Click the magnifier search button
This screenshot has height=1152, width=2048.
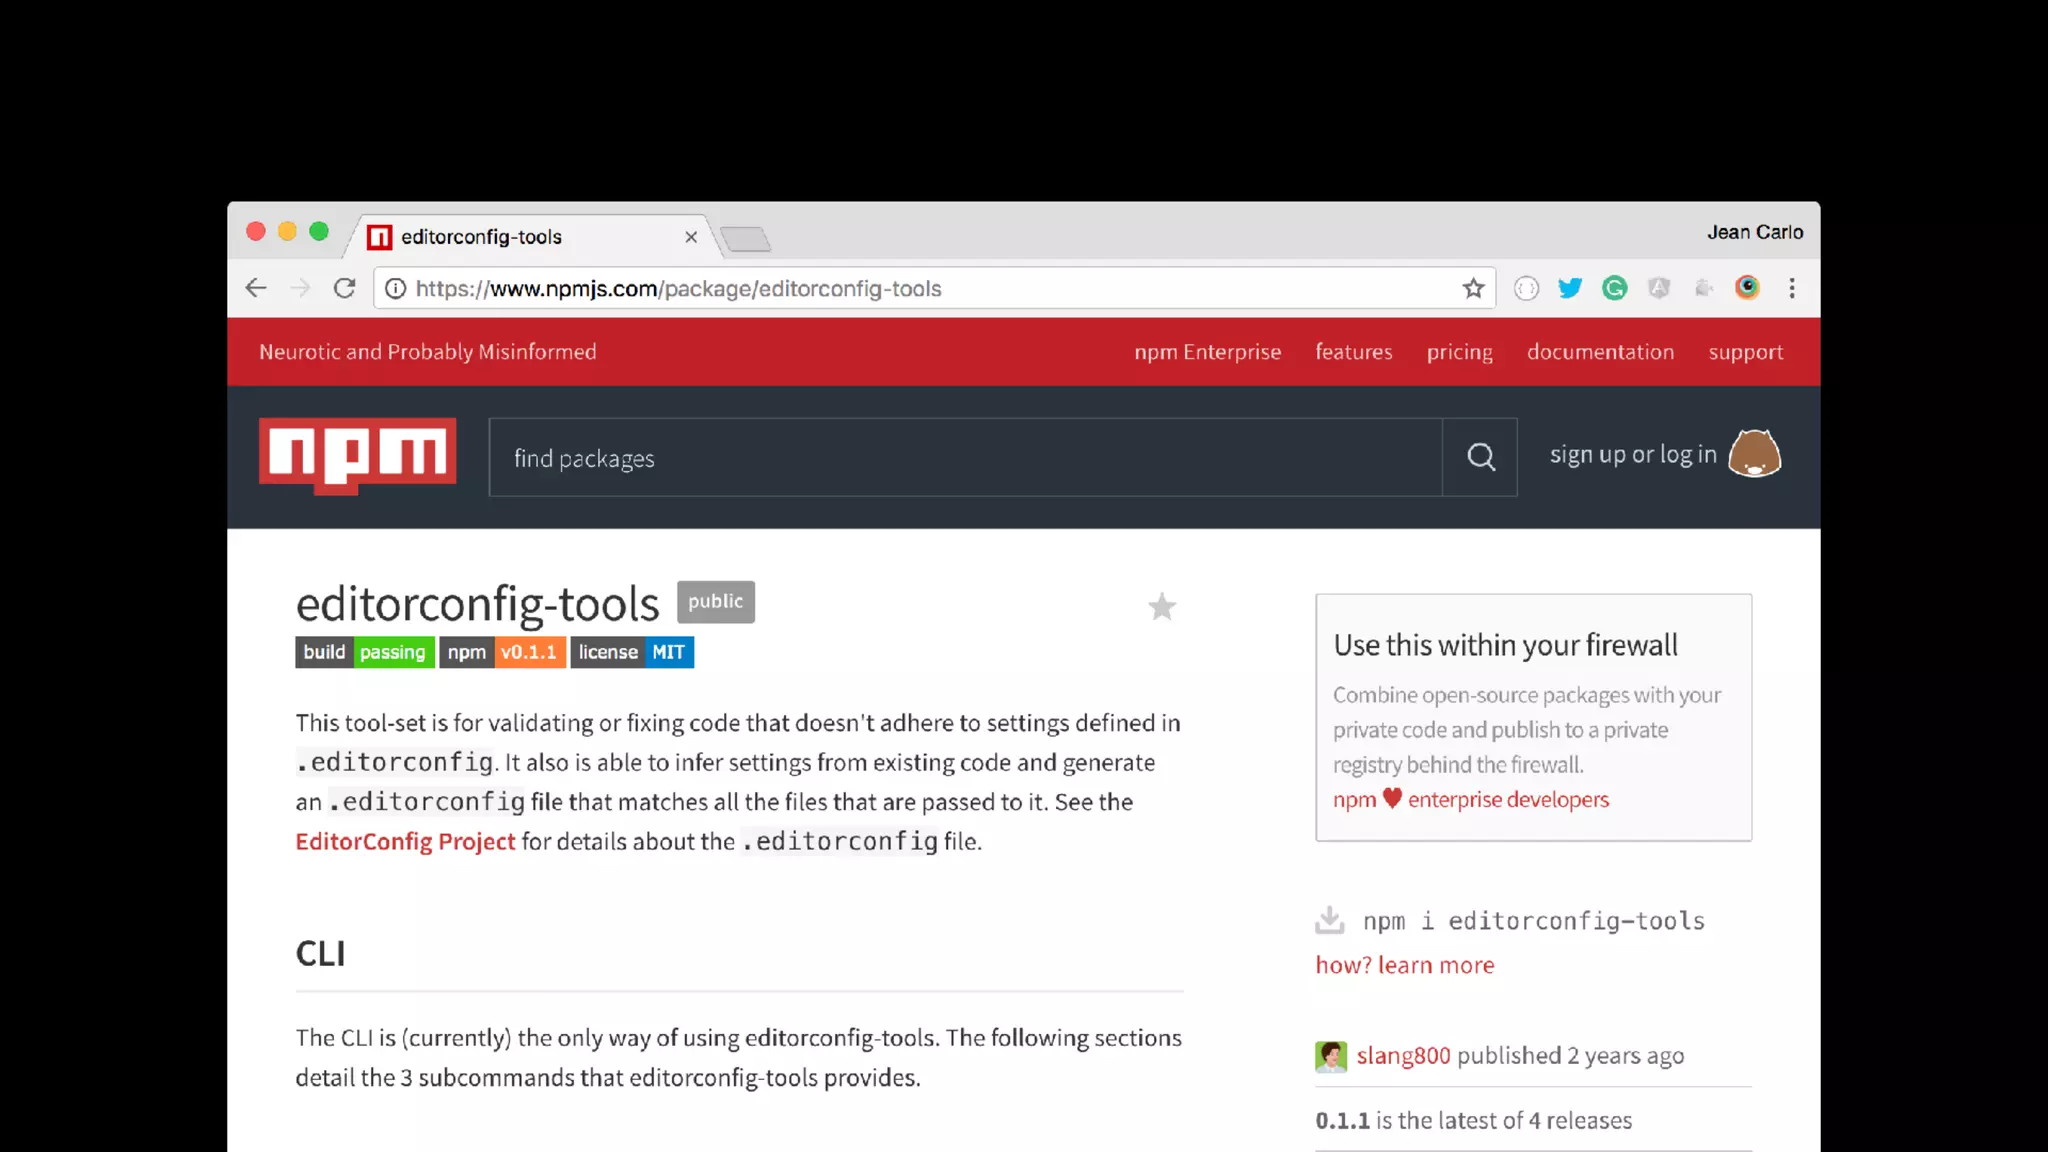[x=1480, y=457]
